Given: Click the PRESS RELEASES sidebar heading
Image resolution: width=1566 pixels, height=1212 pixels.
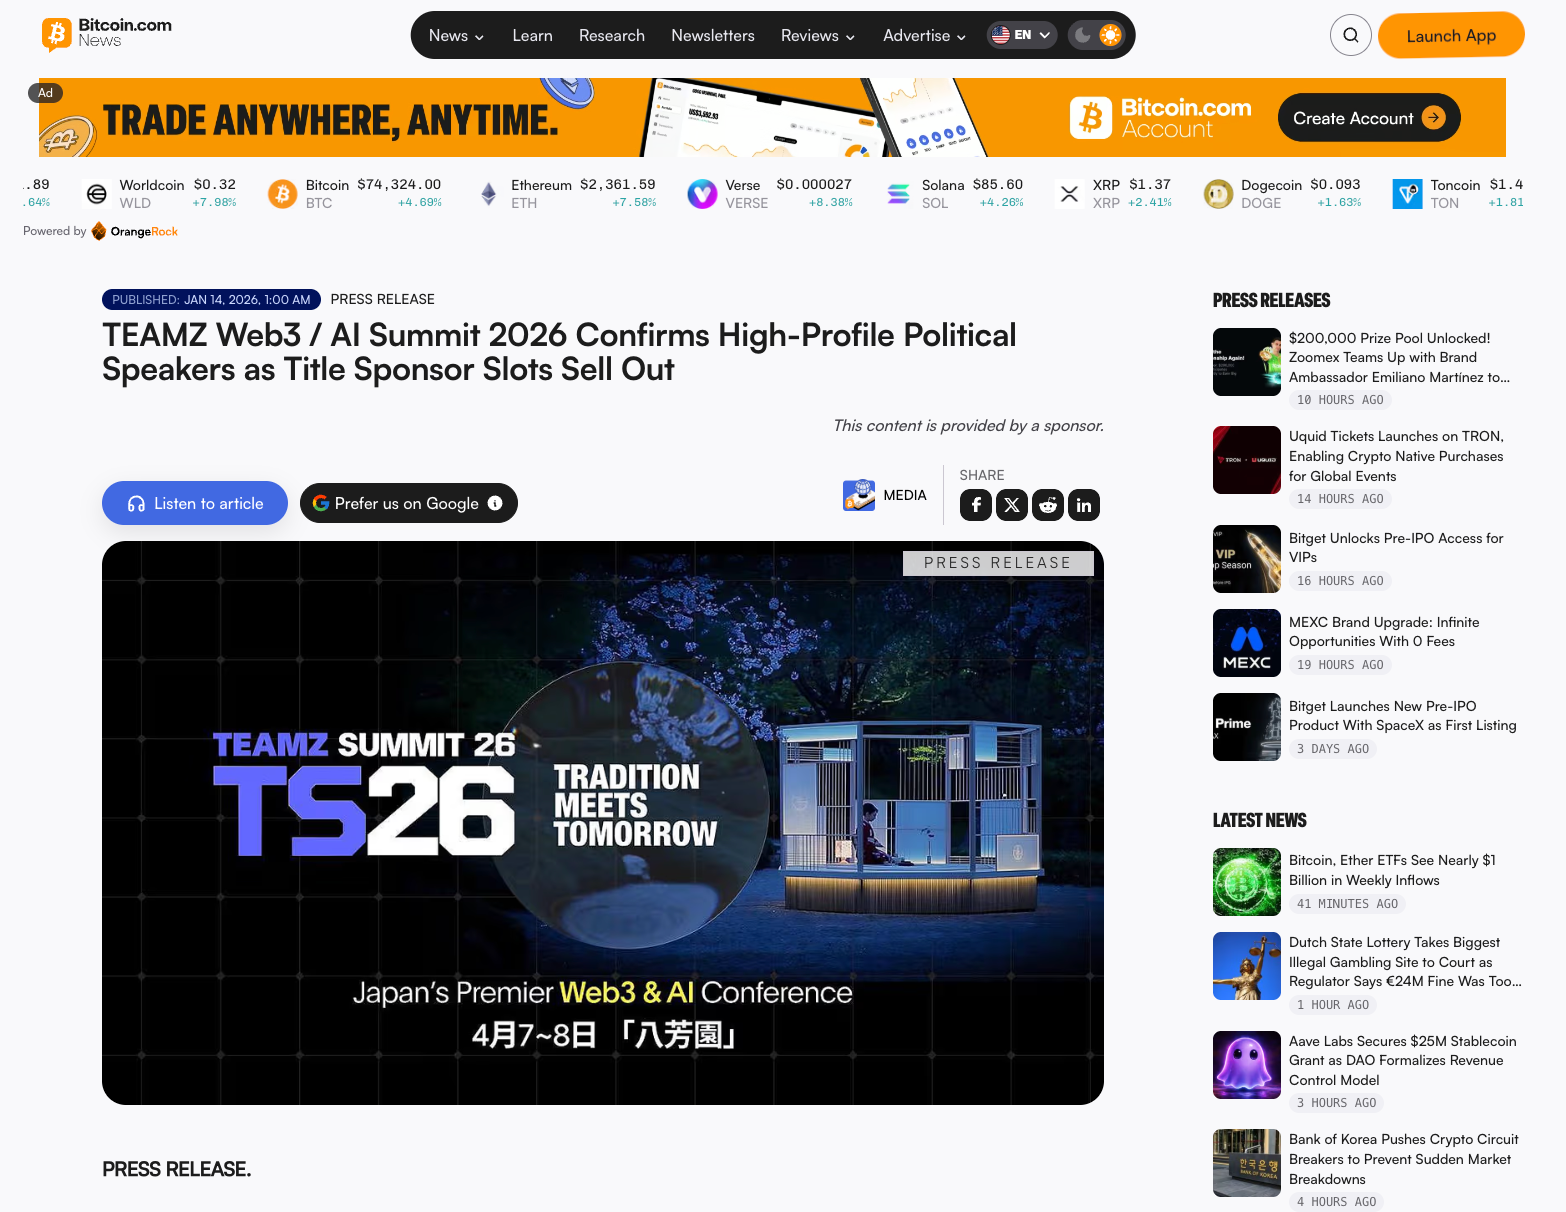Looking at the screenshot, I should coord(1271,300).
